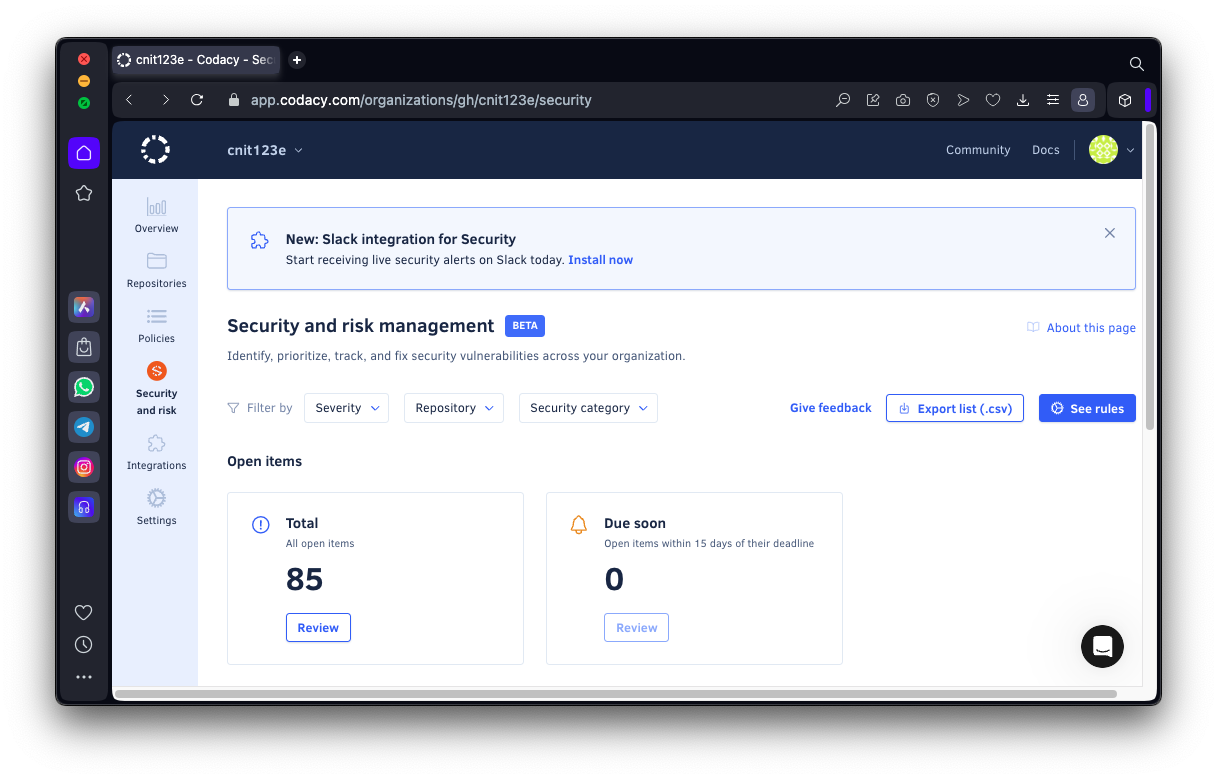Expand the Security category filter dropdown
1217x779 pixels.
(588, 408)
